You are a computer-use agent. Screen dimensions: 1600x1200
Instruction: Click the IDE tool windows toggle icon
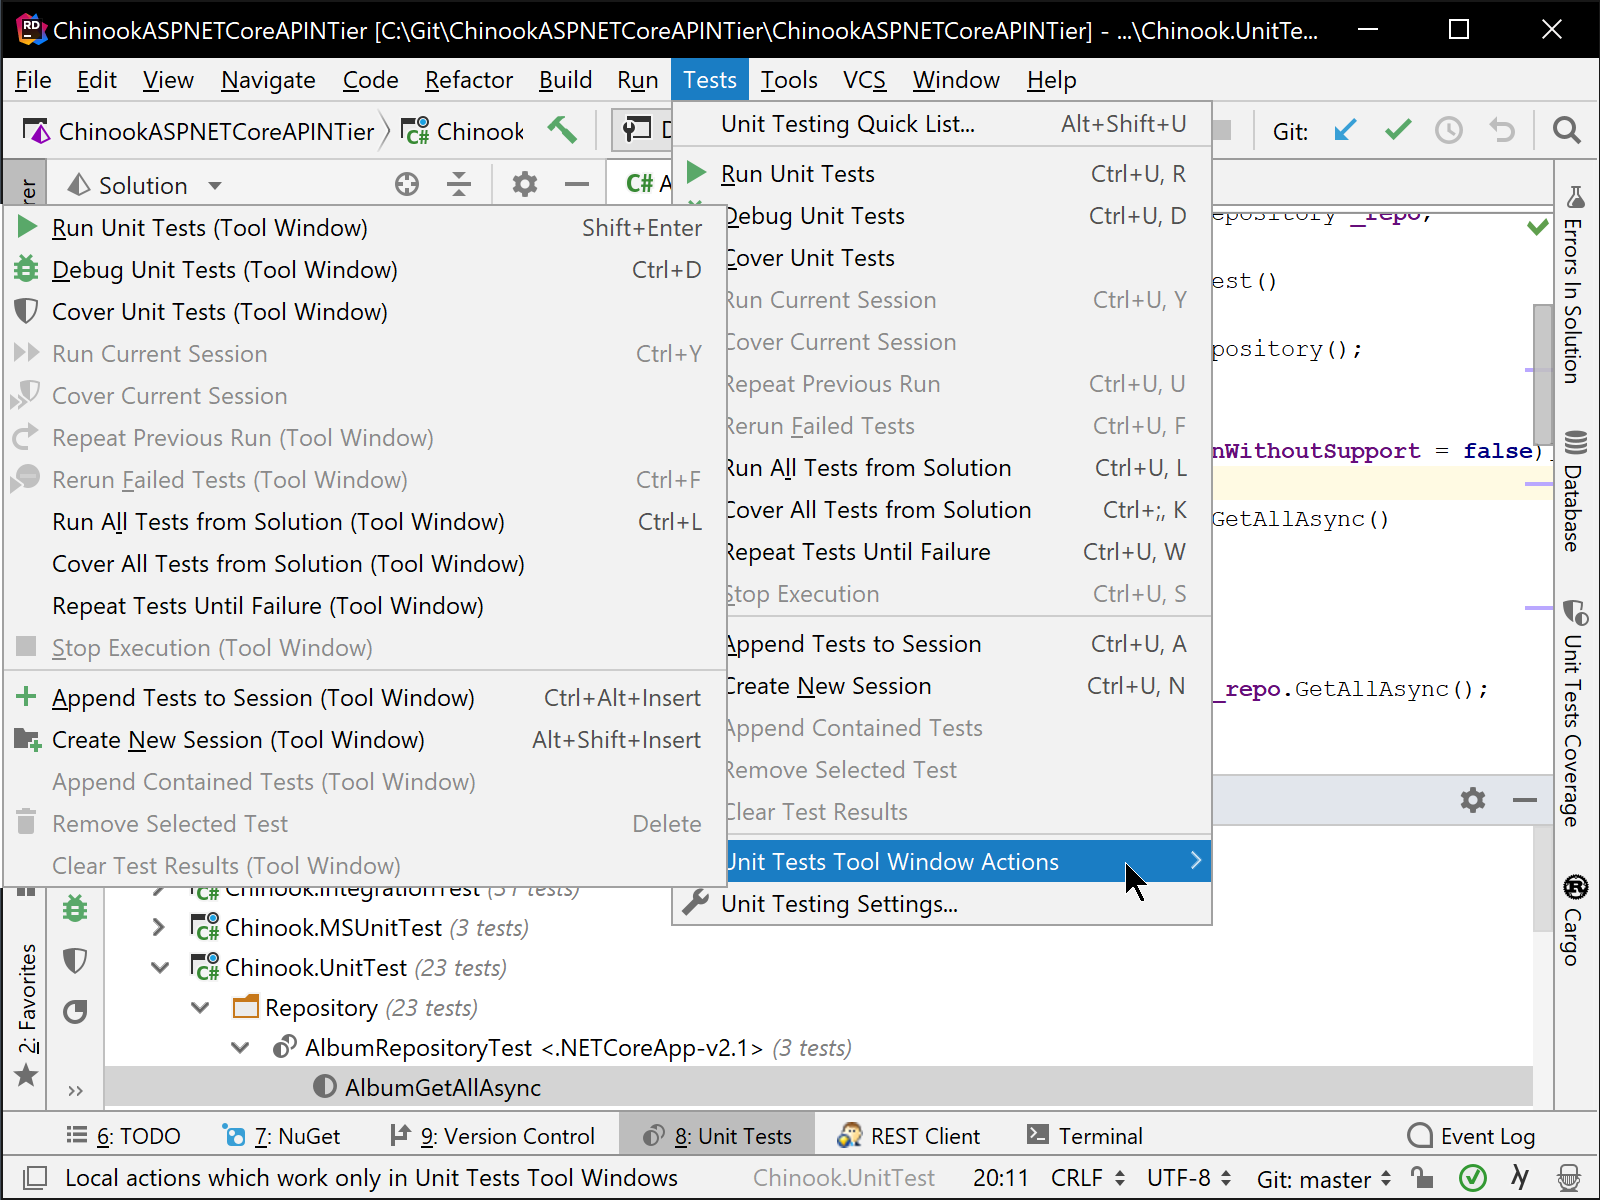[35, 1178]
